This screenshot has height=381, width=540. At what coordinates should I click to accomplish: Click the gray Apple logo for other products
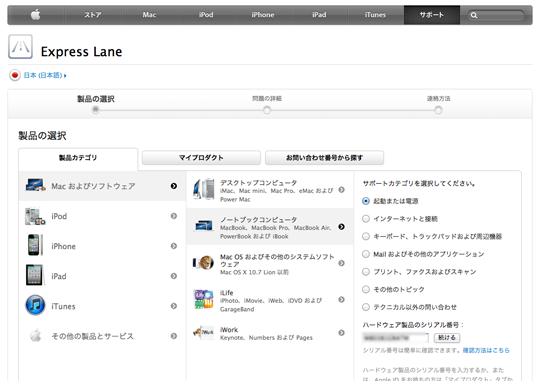[35, 335]
